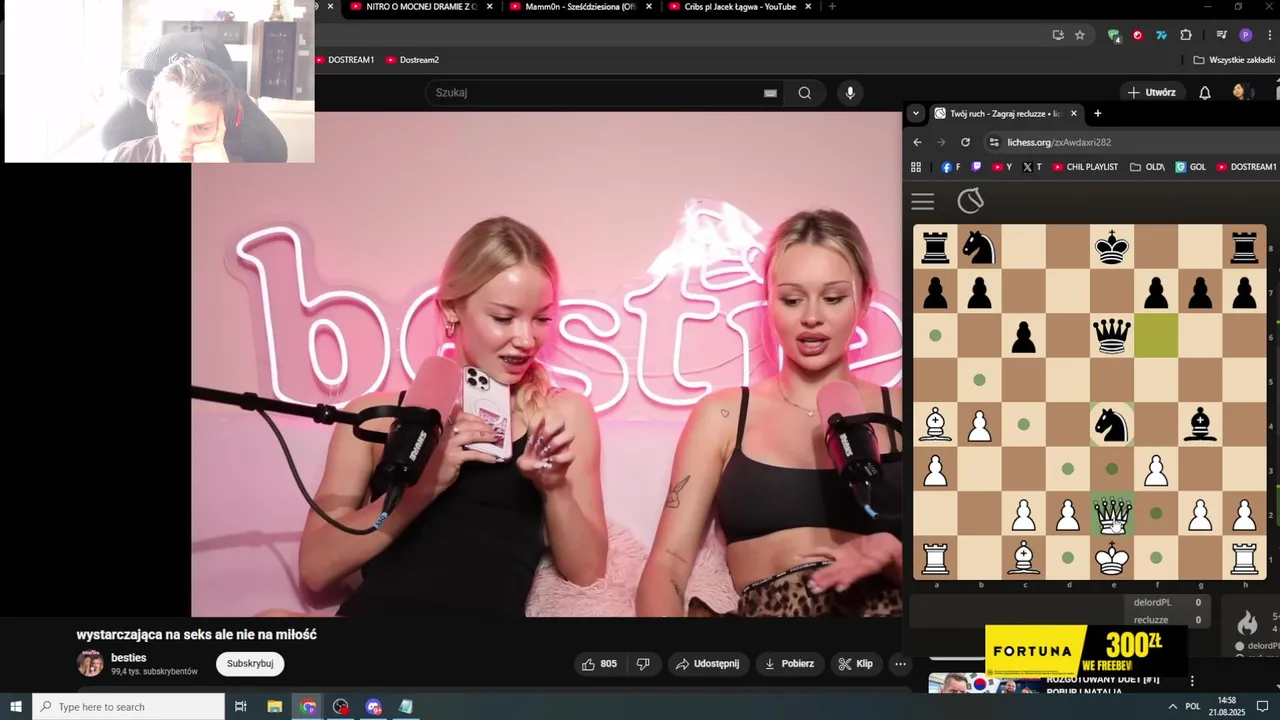
Task: Open the on-screen keyboard in search box
Action: click(x=770, y=93)
